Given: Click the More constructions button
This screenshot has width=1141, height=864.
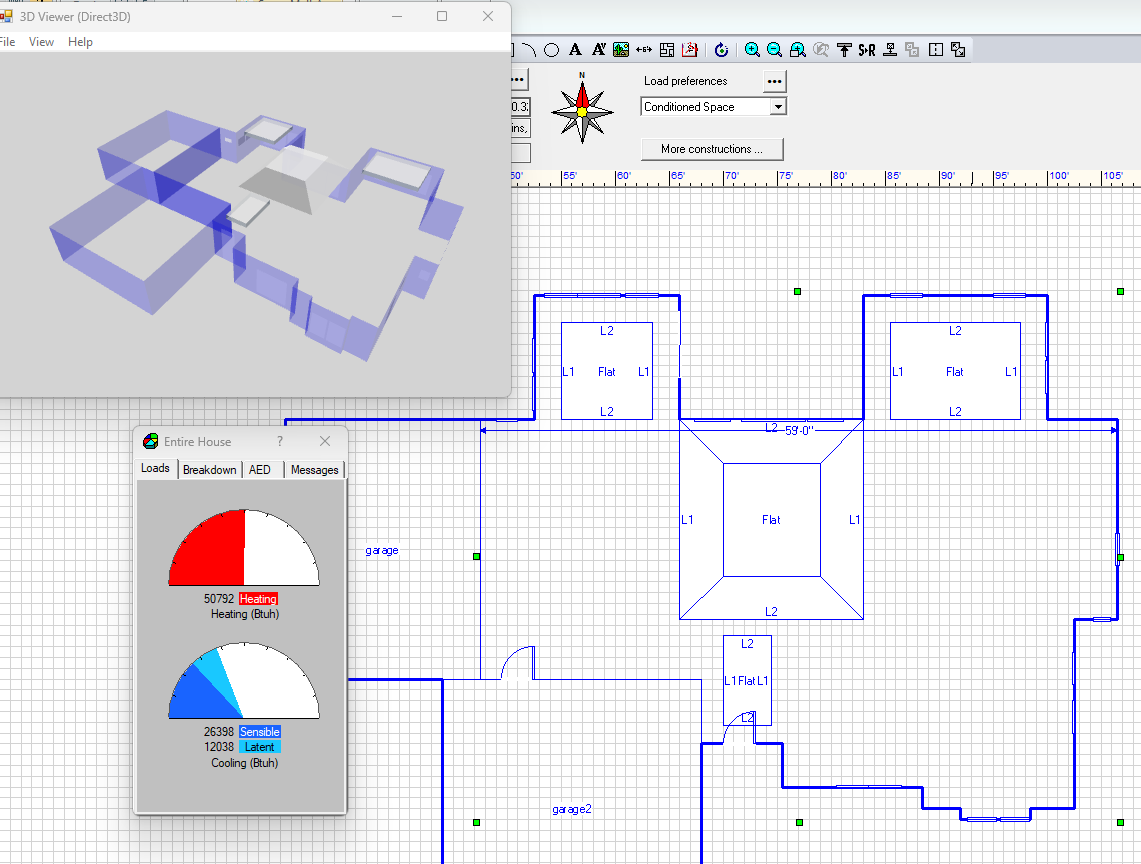Looking at the screenshot, I should coord(712,149).
